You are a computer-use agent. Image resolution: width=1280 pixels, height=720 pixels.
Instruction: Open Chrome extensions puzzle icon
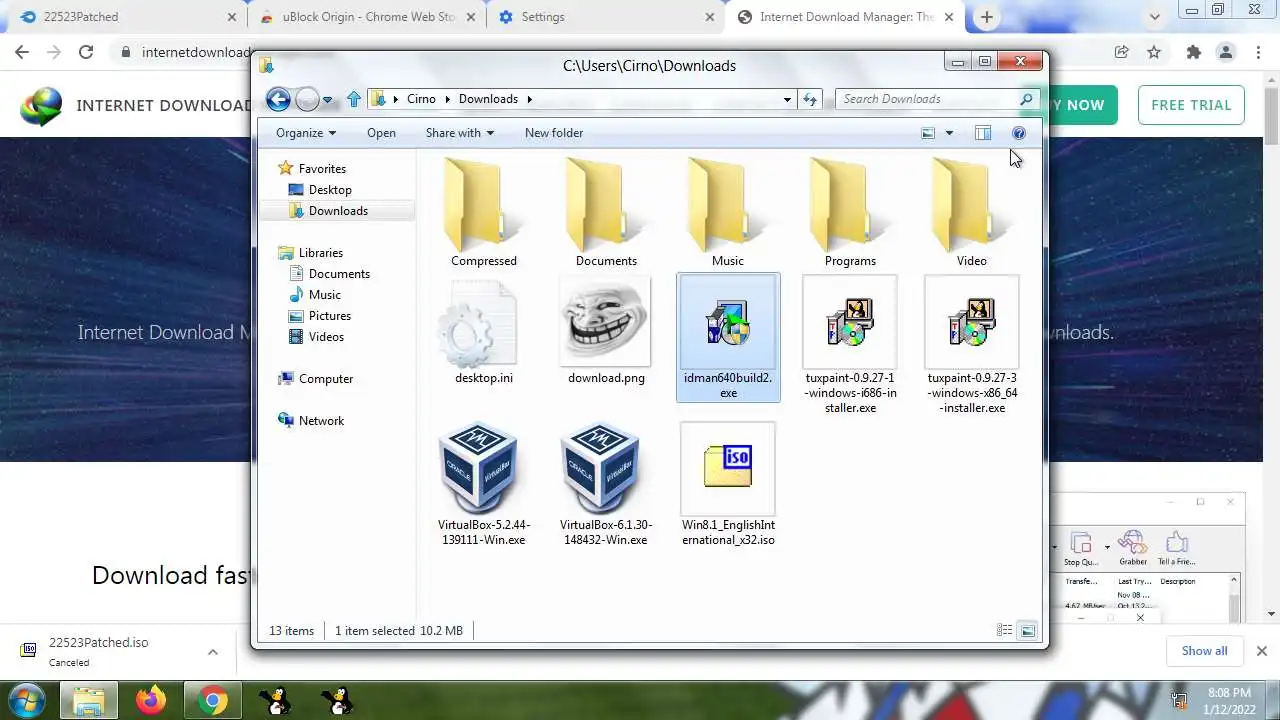pos(1193,52)
